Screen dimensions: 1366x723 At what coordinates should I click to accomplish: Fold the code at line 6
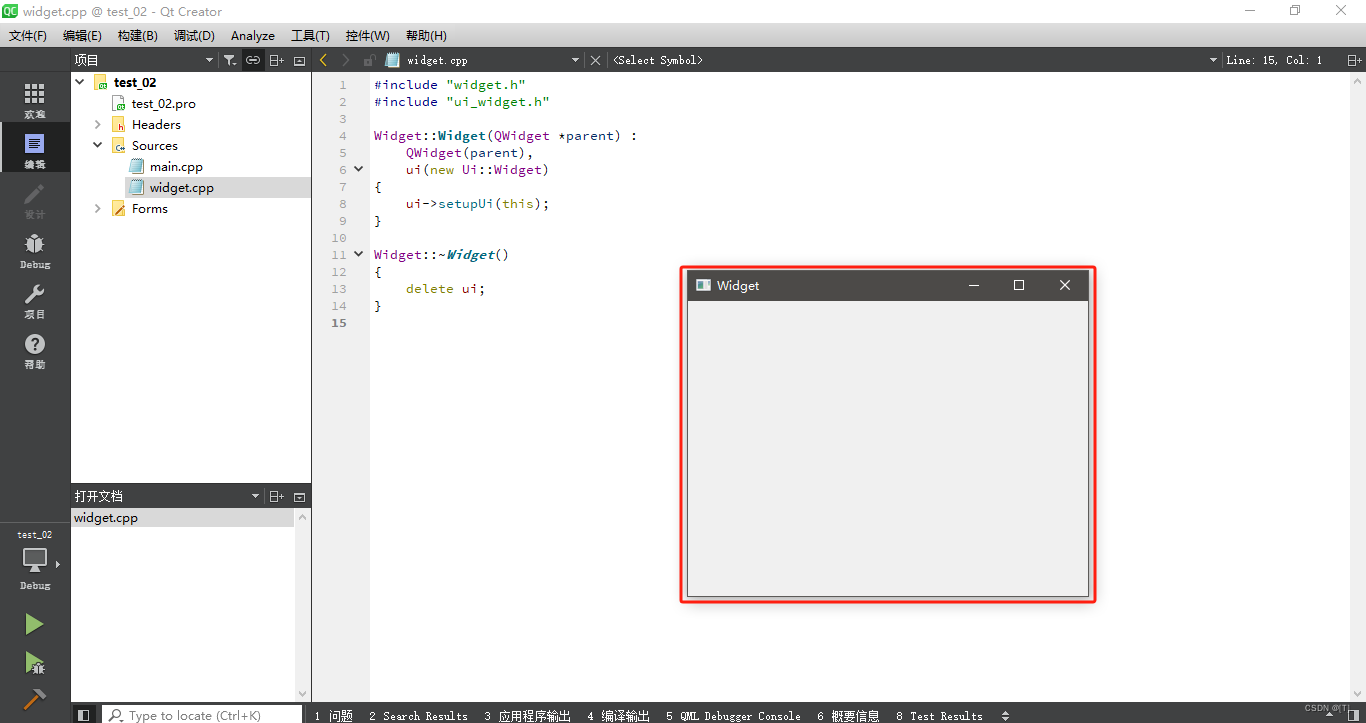[x=359, y=170]
